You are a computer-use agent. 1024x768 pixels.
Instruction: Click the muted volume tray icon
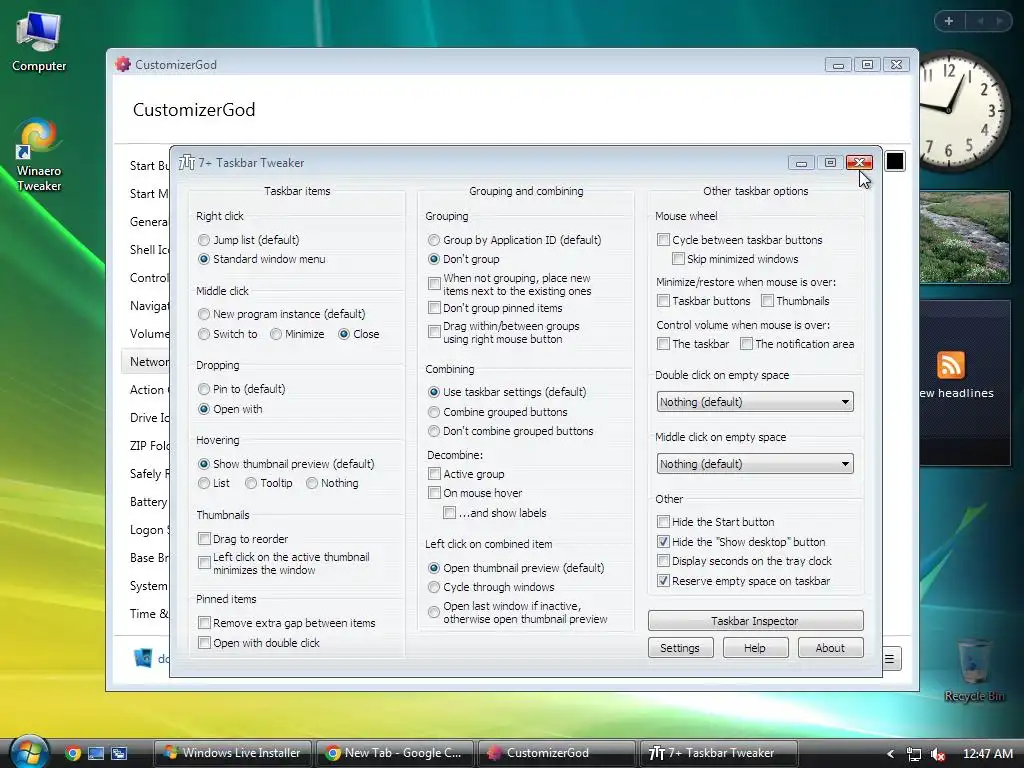tap(938, 754)
